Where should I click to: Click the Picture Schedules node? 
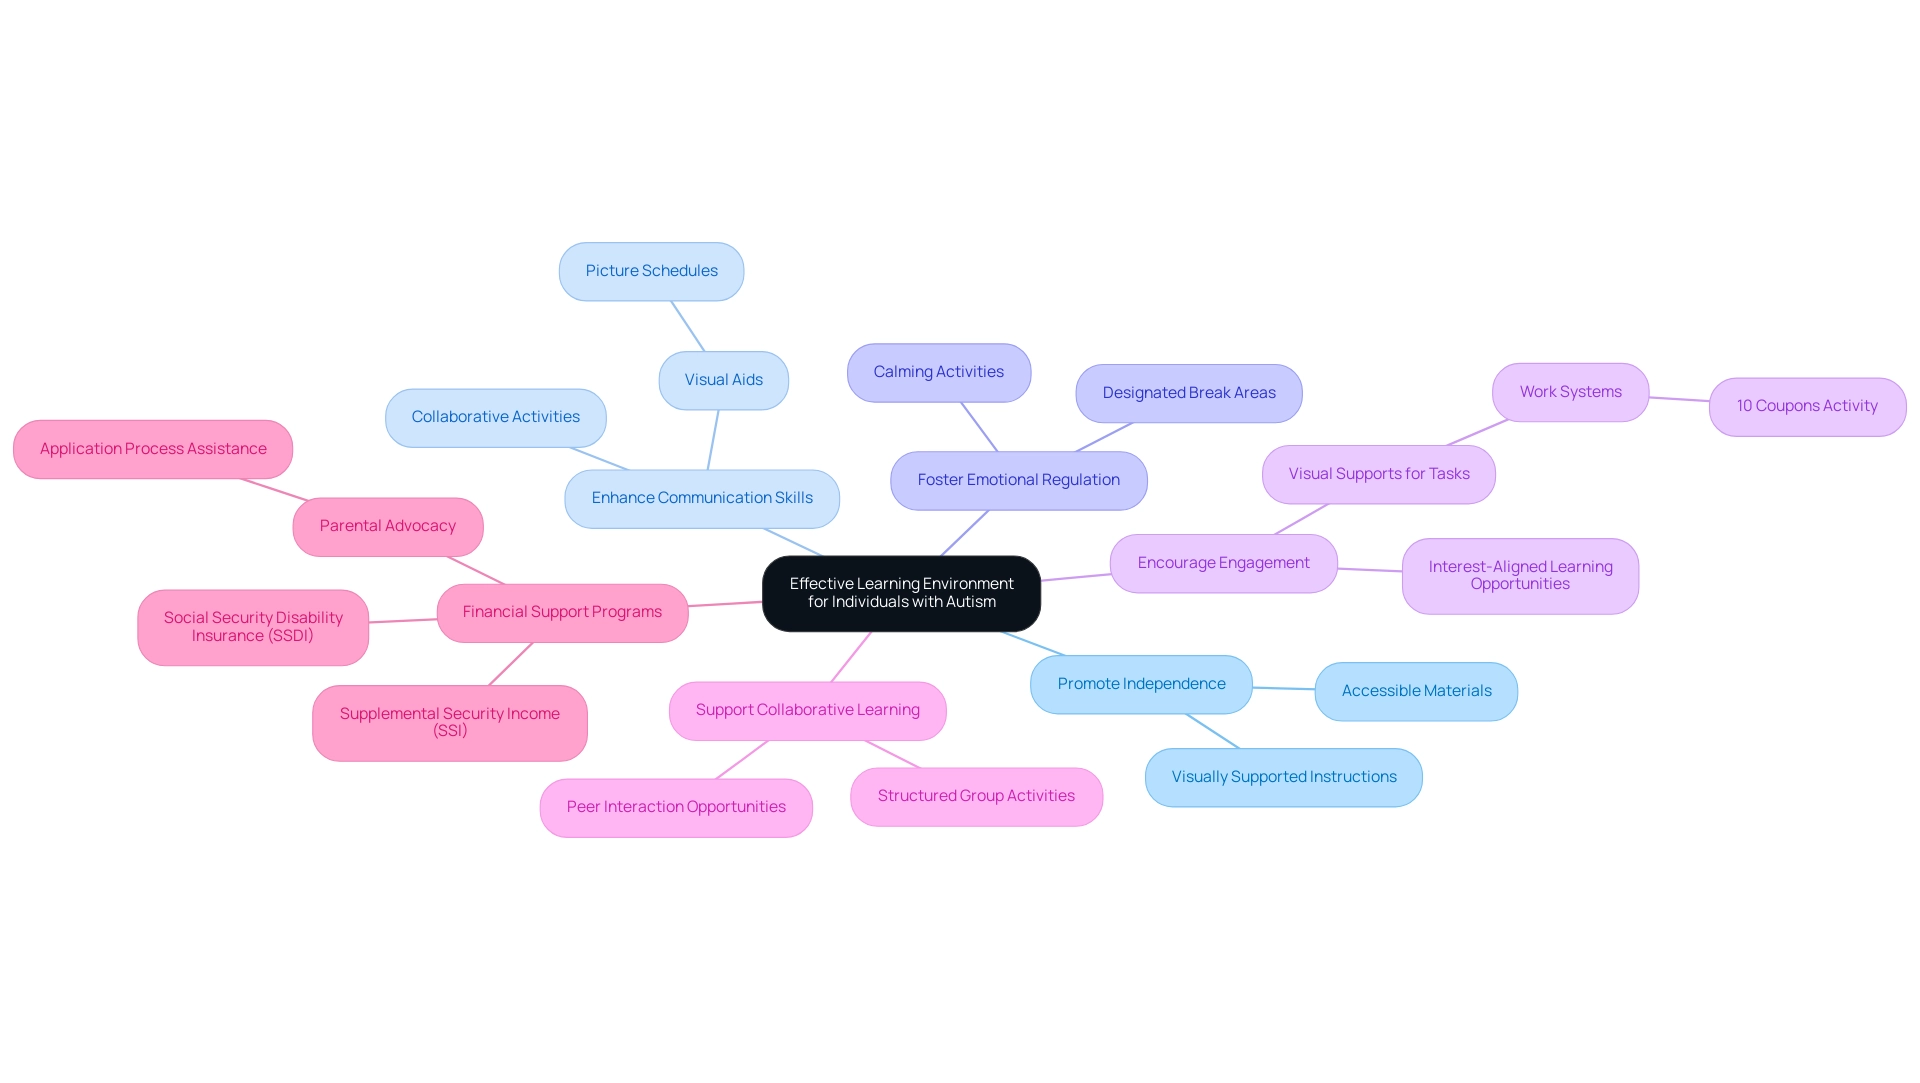[x=651, y=269]
